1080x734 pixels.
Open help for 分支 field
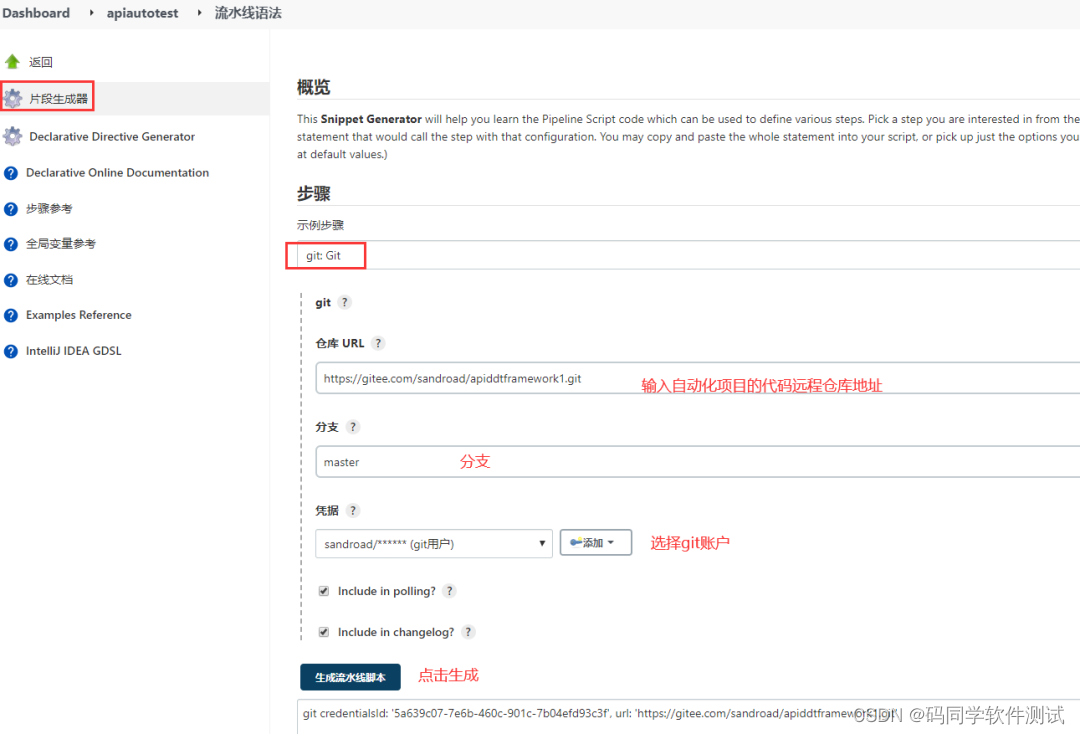point(353,427)
